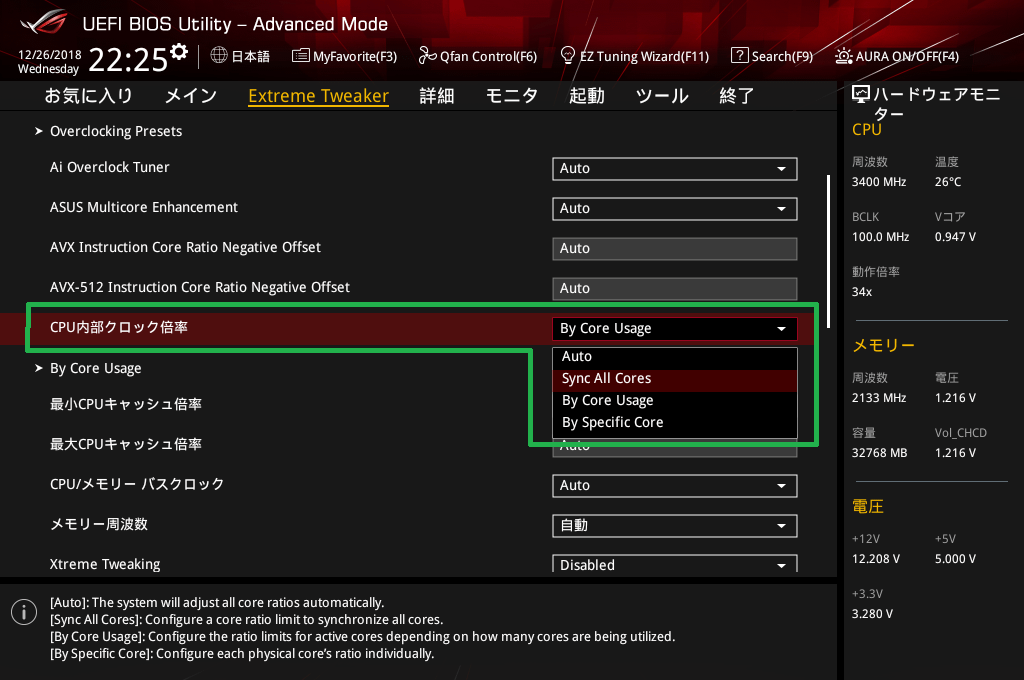This screenshot has height=680, width=1024.
Task: Choose Auto in the core ratio list
Action: (x=675, y=357)
